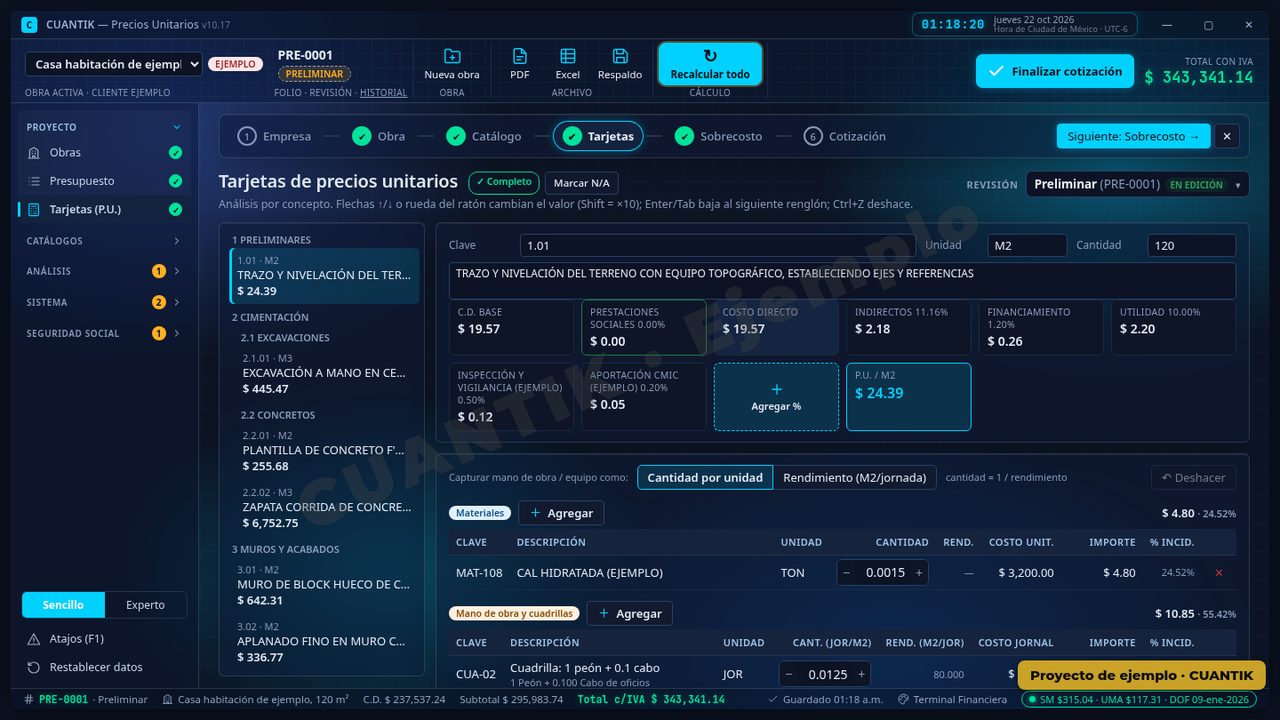This screenshot has height=720, width=1280.
Task: Export using the Excel icon
Action: point(568,64)
